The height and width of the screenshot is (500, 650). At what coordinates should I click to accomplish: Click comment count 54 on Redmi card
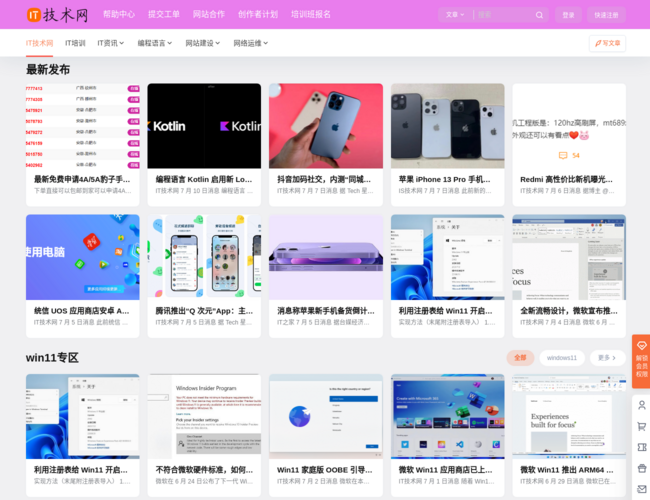click(569, 155)
